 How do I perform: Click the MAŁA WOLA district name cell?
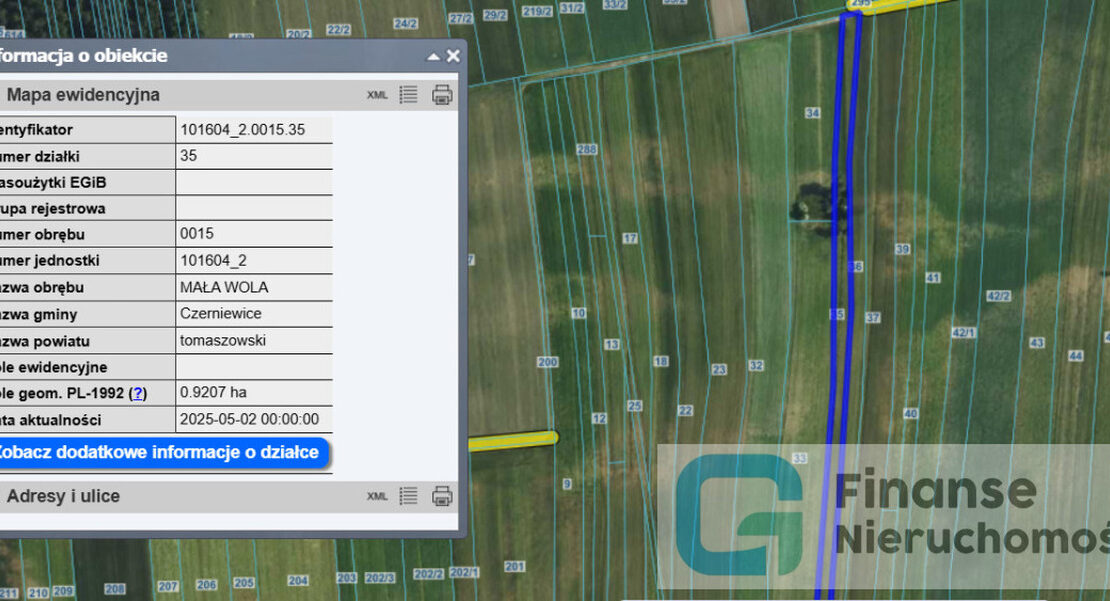224,288
